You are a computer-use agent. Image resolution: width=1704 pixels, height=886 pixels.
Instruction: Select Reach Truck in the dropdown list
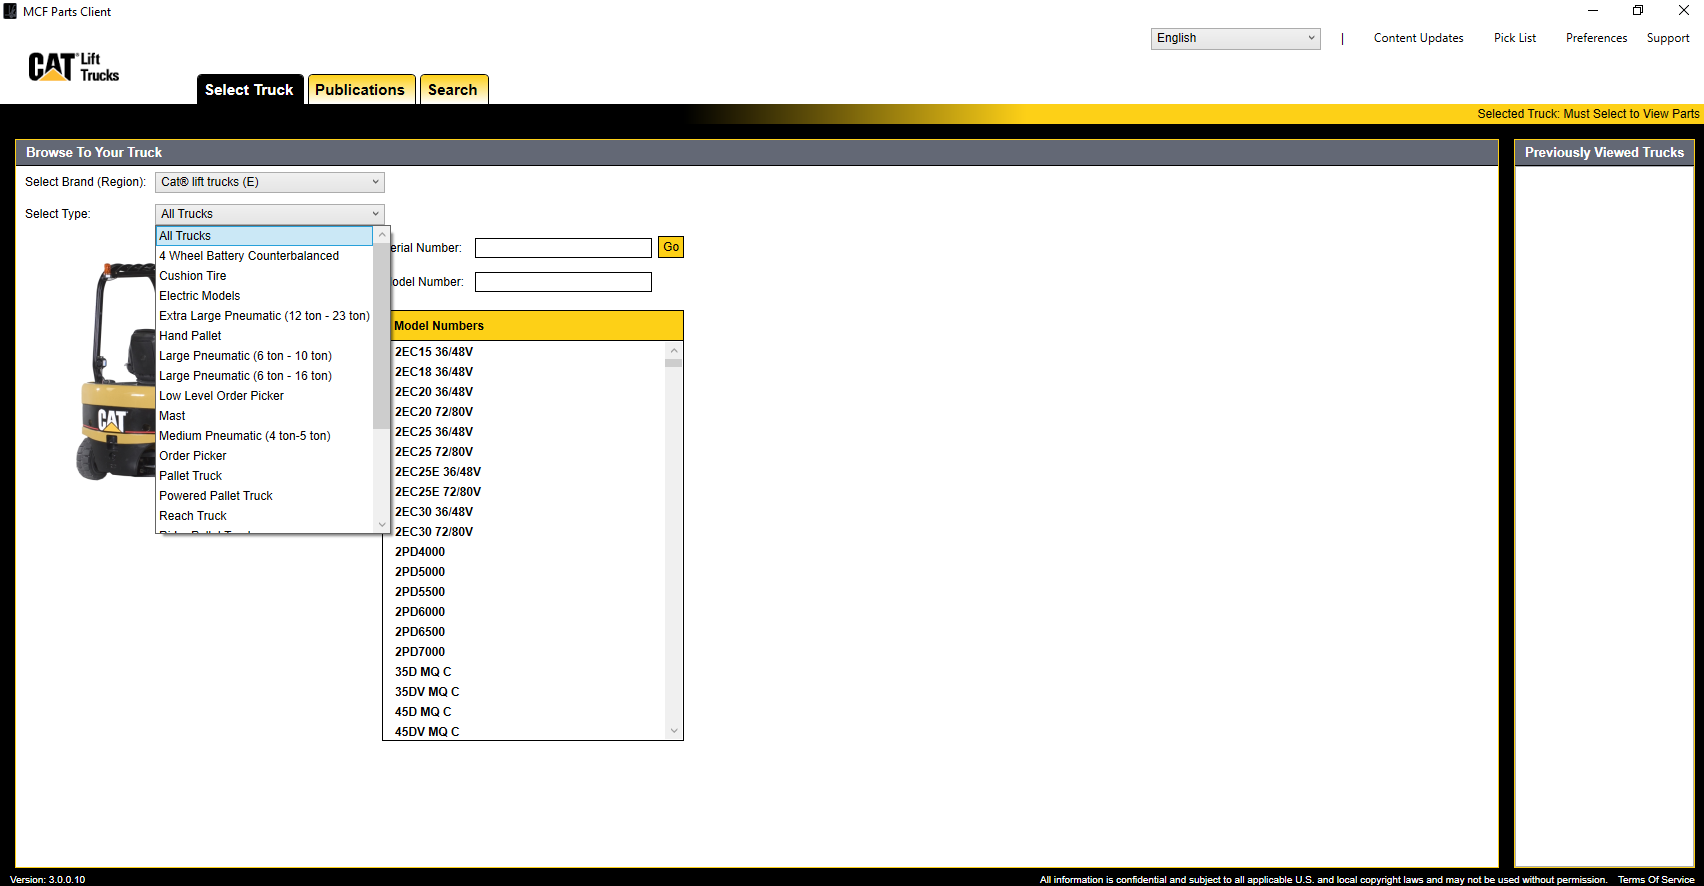tap(193, 516)
